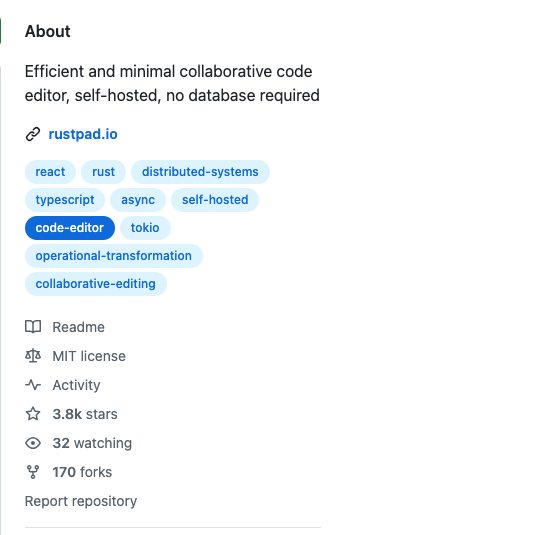534x535 pixels.
Task: Click the Report repository link
Action: tap(81, 501)
